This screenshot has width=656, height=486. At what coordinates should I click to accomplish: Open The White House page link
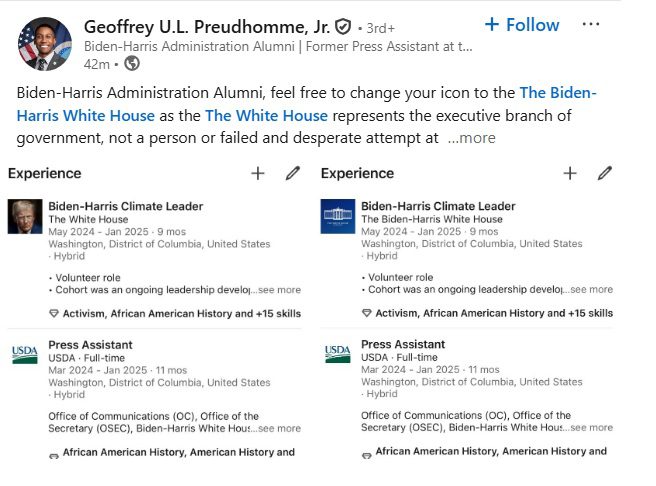pos(266,115)
